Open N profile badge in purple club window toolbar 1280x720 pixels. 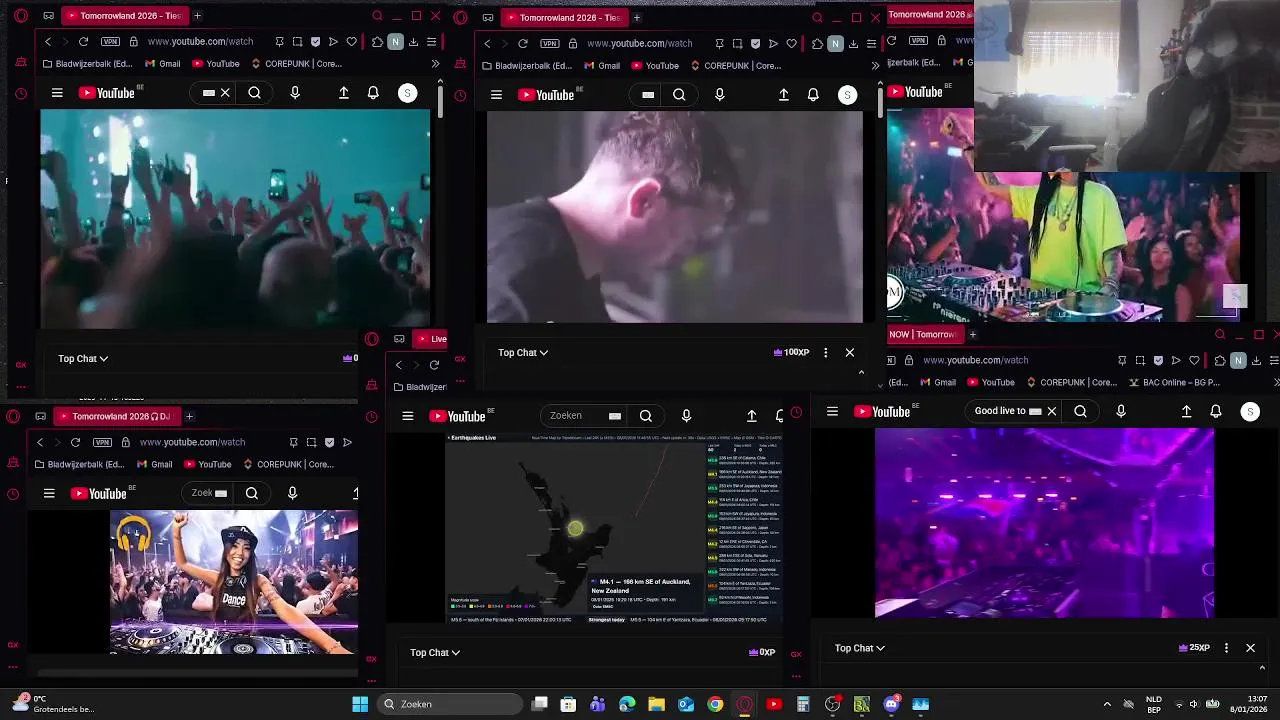(x=1238, y=360)
